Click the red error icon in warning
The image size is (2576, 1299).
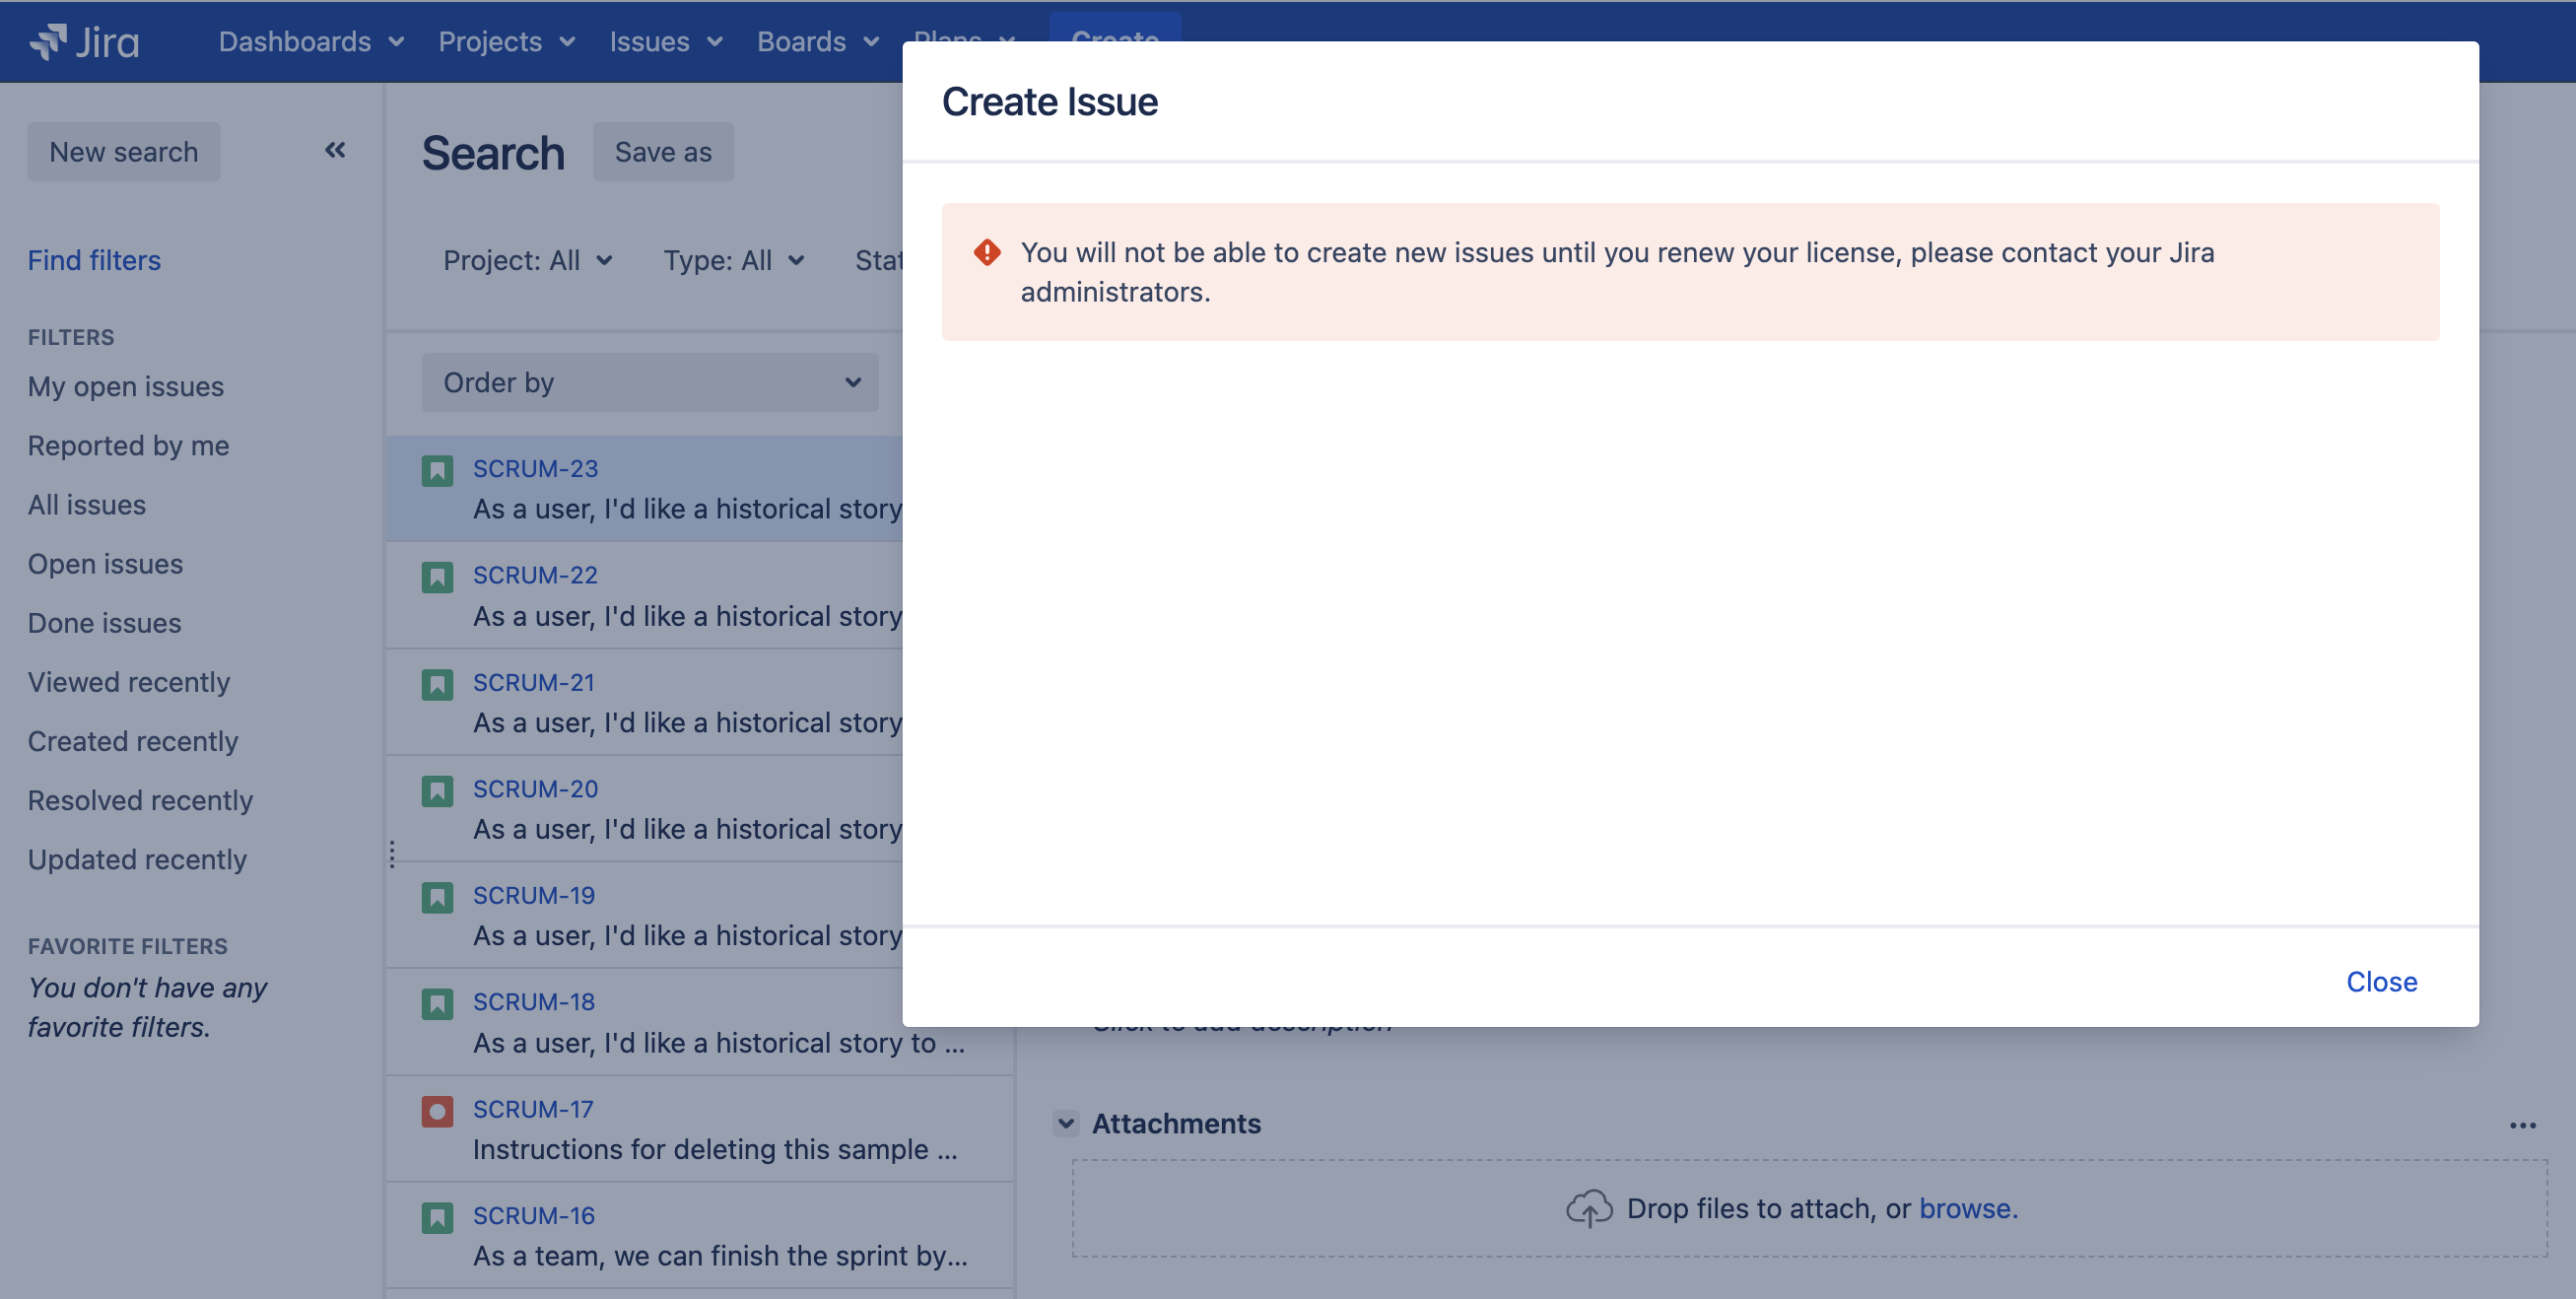987,252
